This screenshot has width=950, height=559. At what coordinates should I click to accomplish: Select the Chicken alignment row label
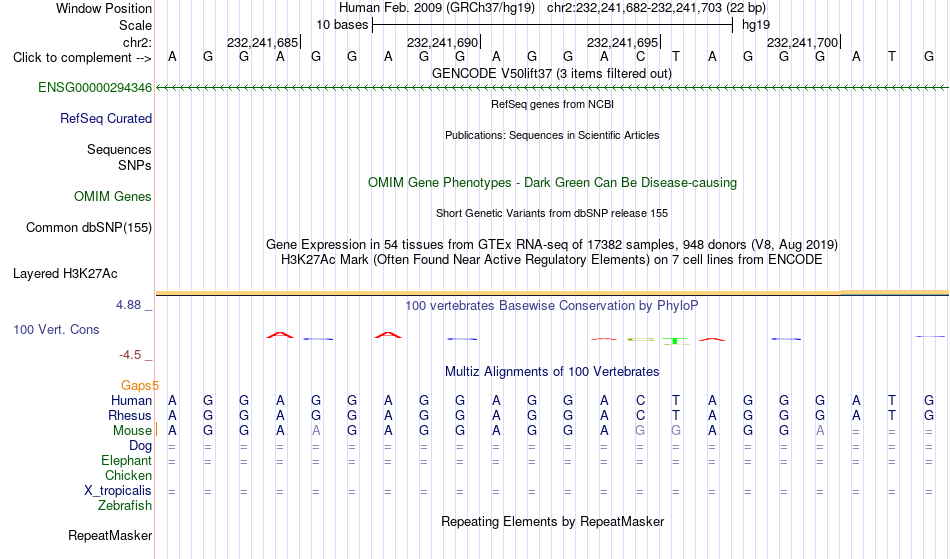click(128, 476)
